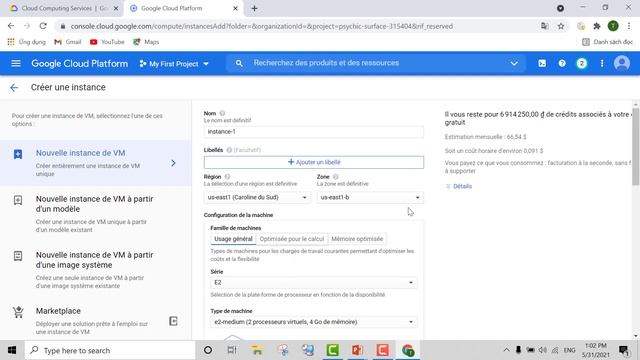The width and height of the screenshot is (640, 360).
Task: Open the My First Project selector
Action: pos(174,64)
